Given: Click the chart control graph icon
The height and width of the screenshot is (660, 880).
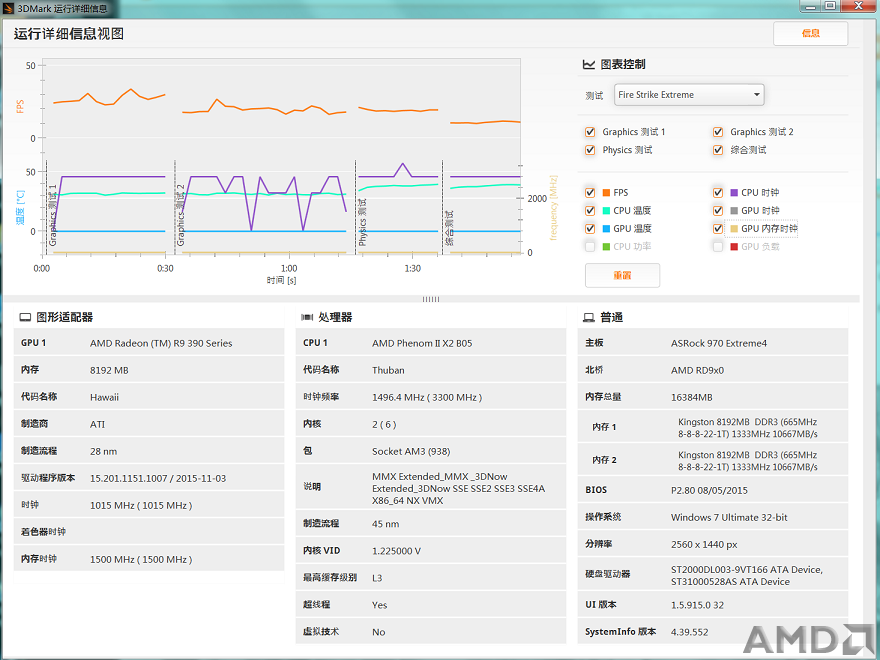Looking at the screenshot, I should [589, 65].
